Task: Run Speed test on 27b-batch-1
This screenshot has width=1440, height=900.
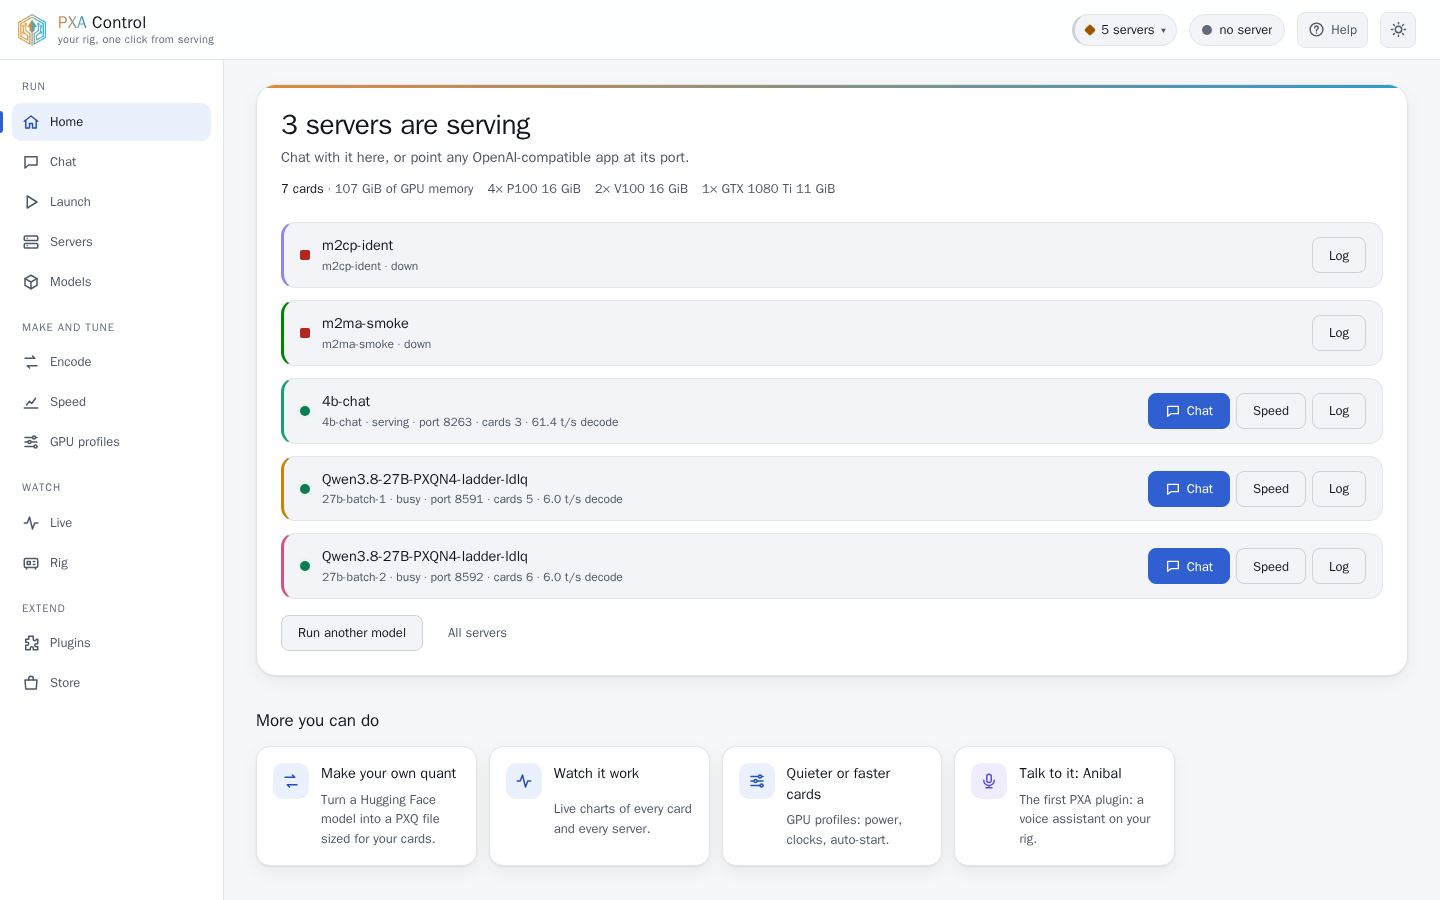Action: coord(1271,489)
